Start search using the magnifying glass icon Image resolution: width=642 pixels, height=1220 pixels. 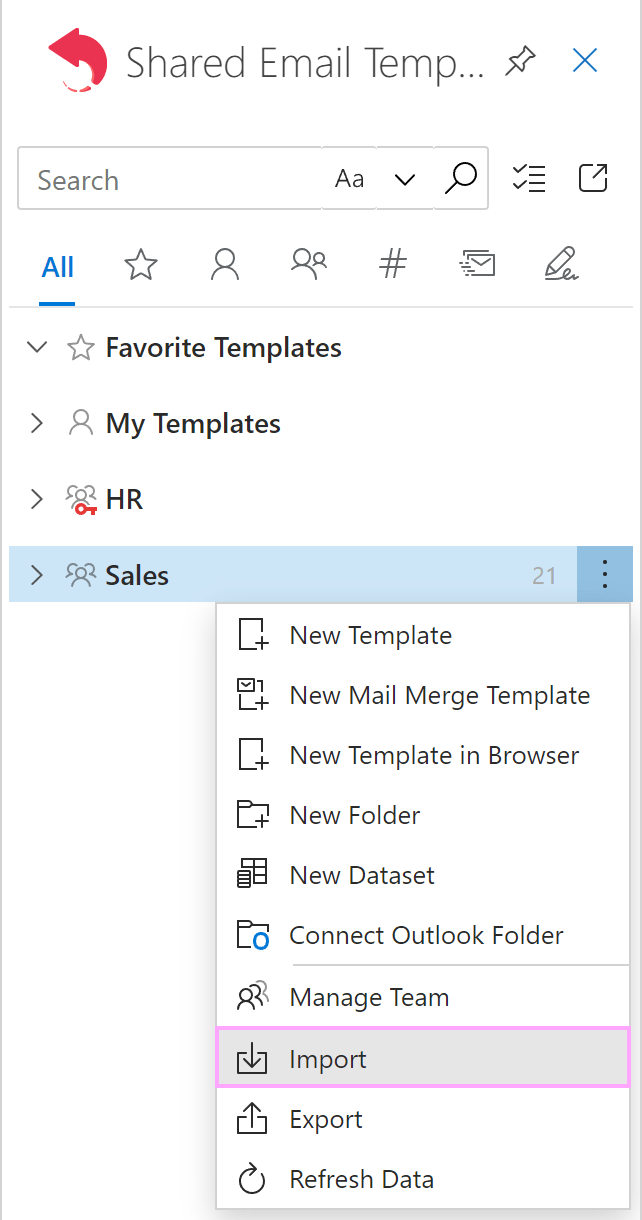click(460, 178)
